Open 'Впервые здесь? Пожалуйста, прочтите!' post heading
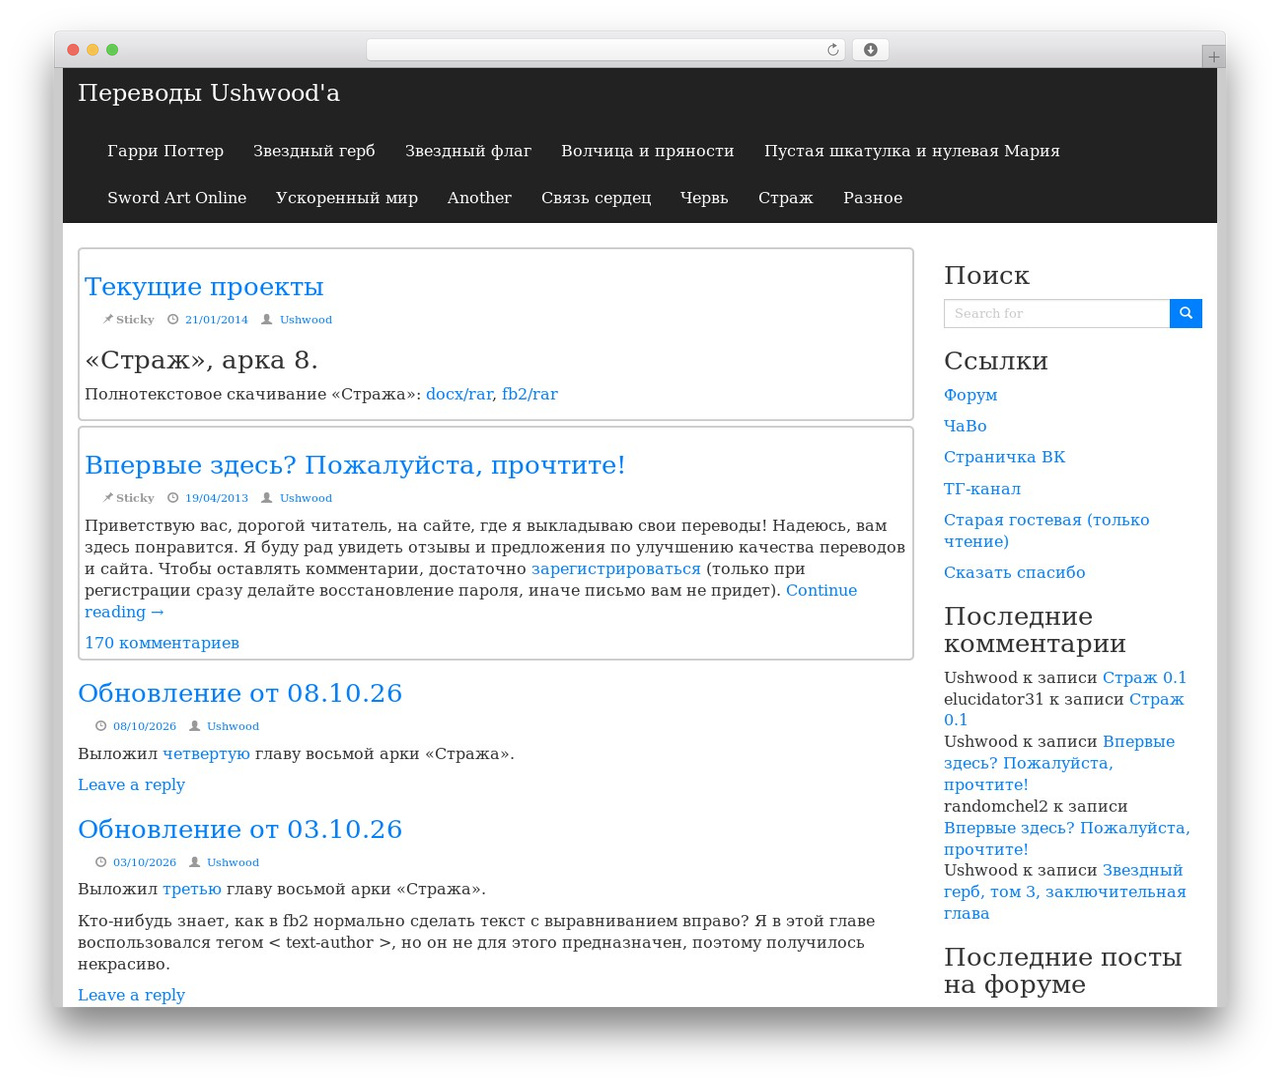This screenshot has width=1280, height=1084. (355, 465)
